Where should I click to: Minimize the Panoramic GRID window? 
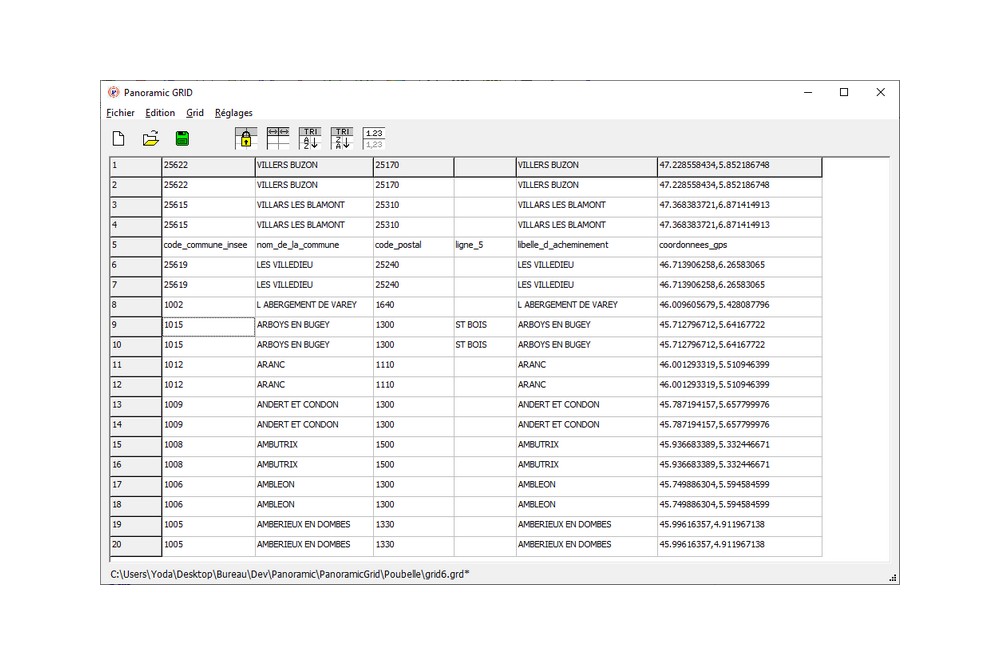(x=808, y=92)
